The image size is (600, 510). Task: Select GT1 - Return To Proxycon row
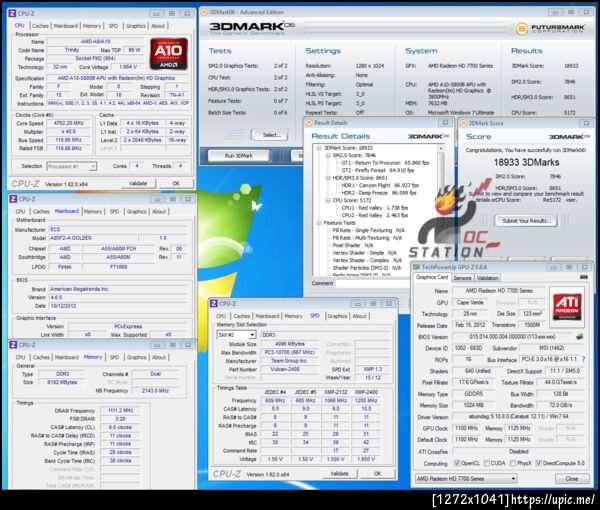pos(385,163)
